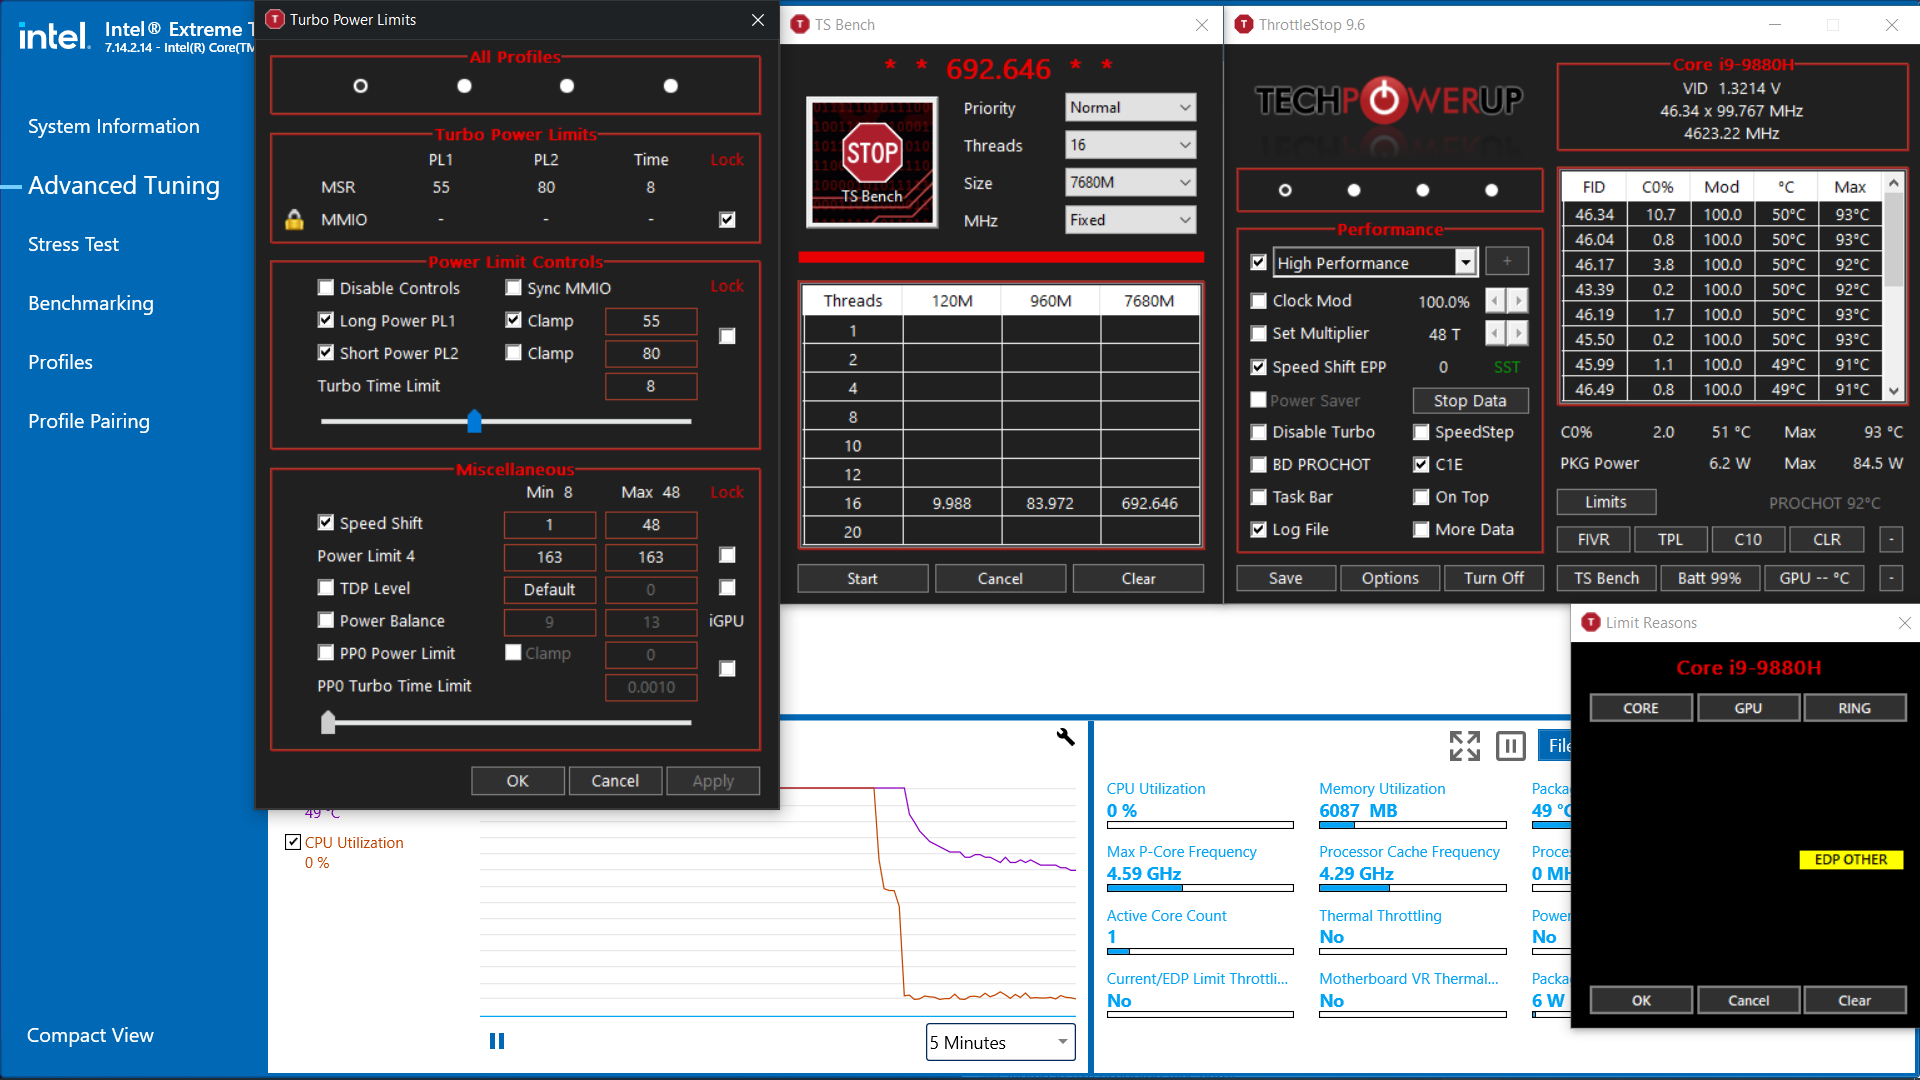Click the yellow EDP OTHER indicator
The image size is (1920, 1080).
[x=1851, y=859]
